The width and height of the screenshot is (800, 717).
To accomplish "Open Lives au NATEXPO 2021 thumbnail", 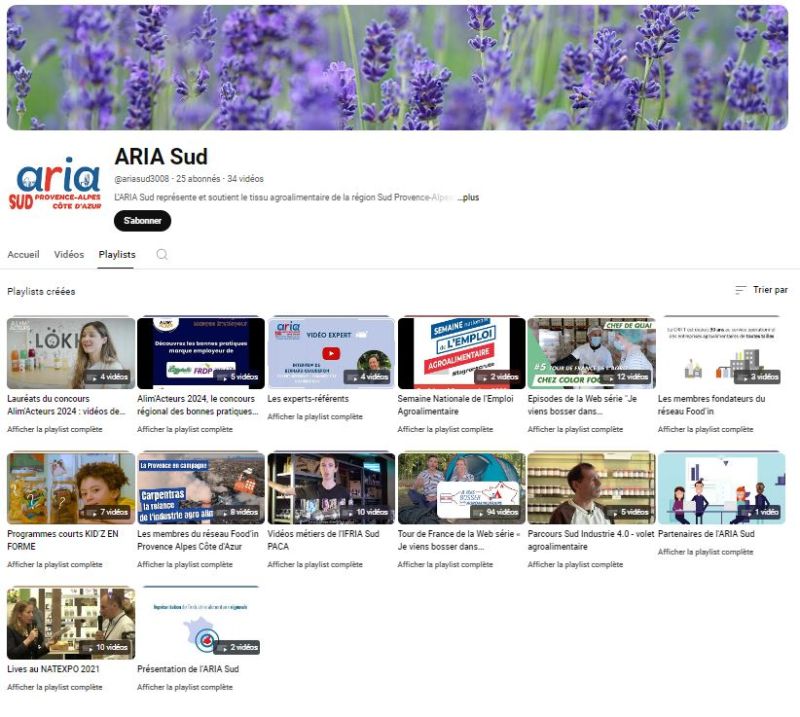I will point(71,623).
